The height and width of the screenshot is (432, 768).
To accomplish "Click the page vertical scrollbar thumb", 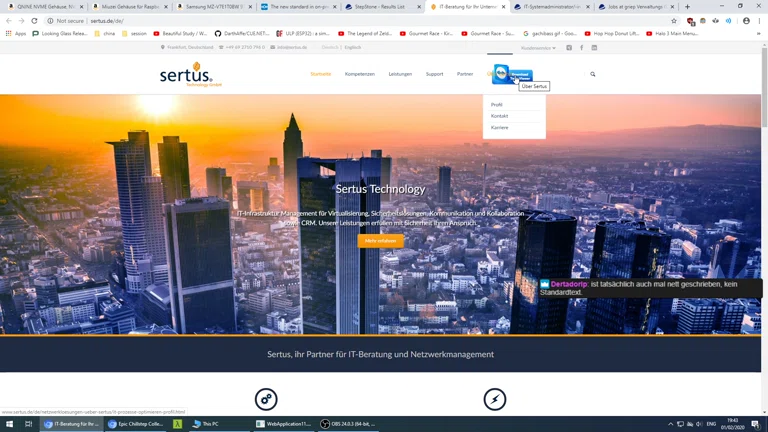I will (x=764, y=88).
